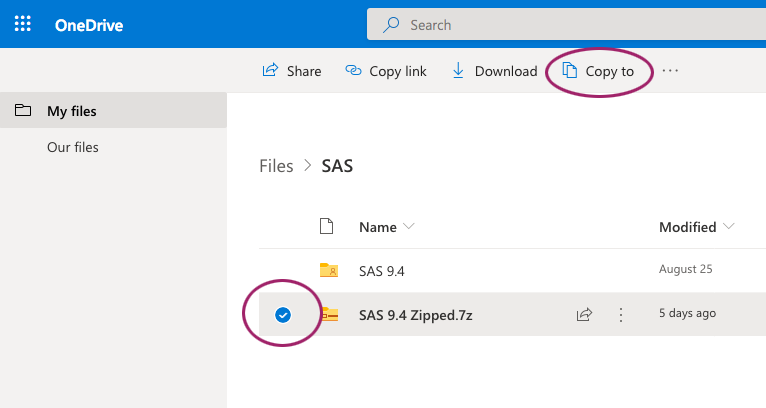Expand the Name column sort dropdown
Screen dimensions: 766x408
pos(408,227)
